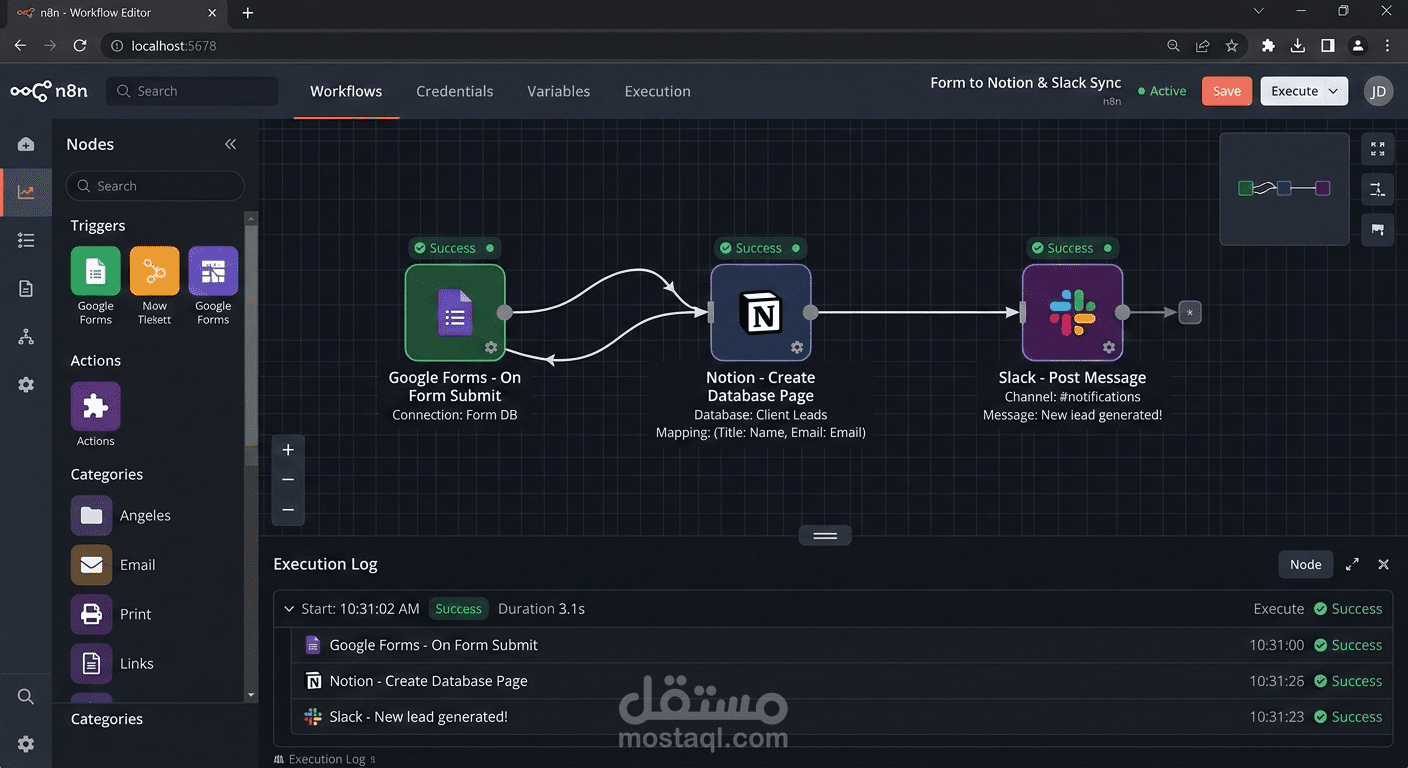Image resolution: width=1408 pixels, height=768 pixels.
Task: Click the workflow minimap
Action: point(1285,189)
